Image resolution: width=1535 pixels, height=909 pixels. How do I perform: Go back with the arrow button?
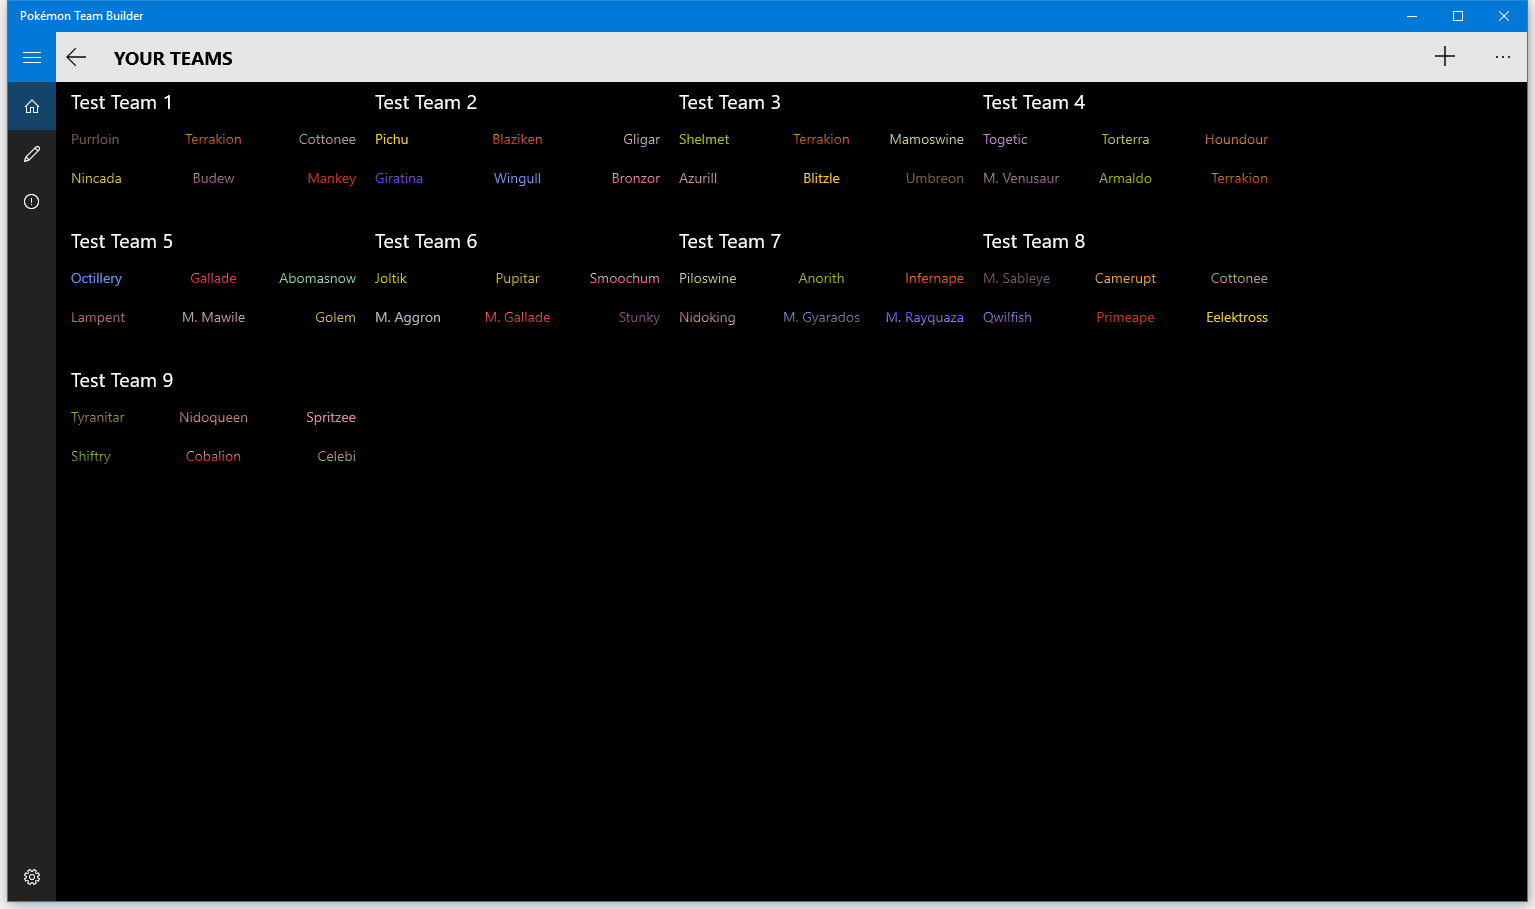pos(76,57)
